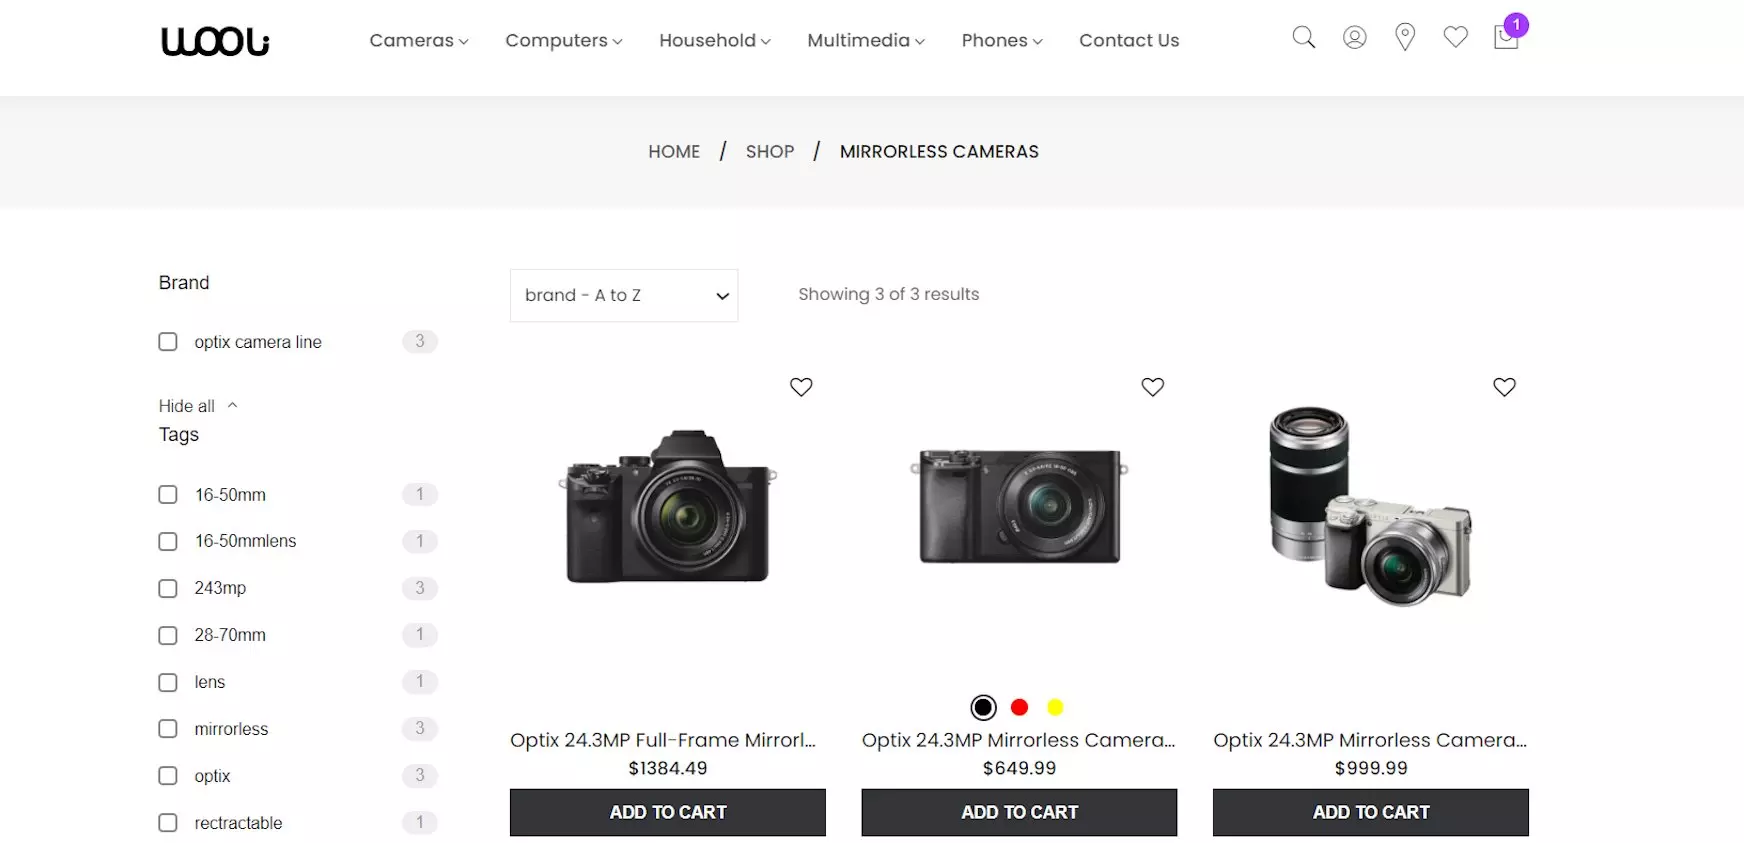Open the wishlist heart in header
The image size is (1744, 843).
pyautogui.click(x=1455, y=38)
